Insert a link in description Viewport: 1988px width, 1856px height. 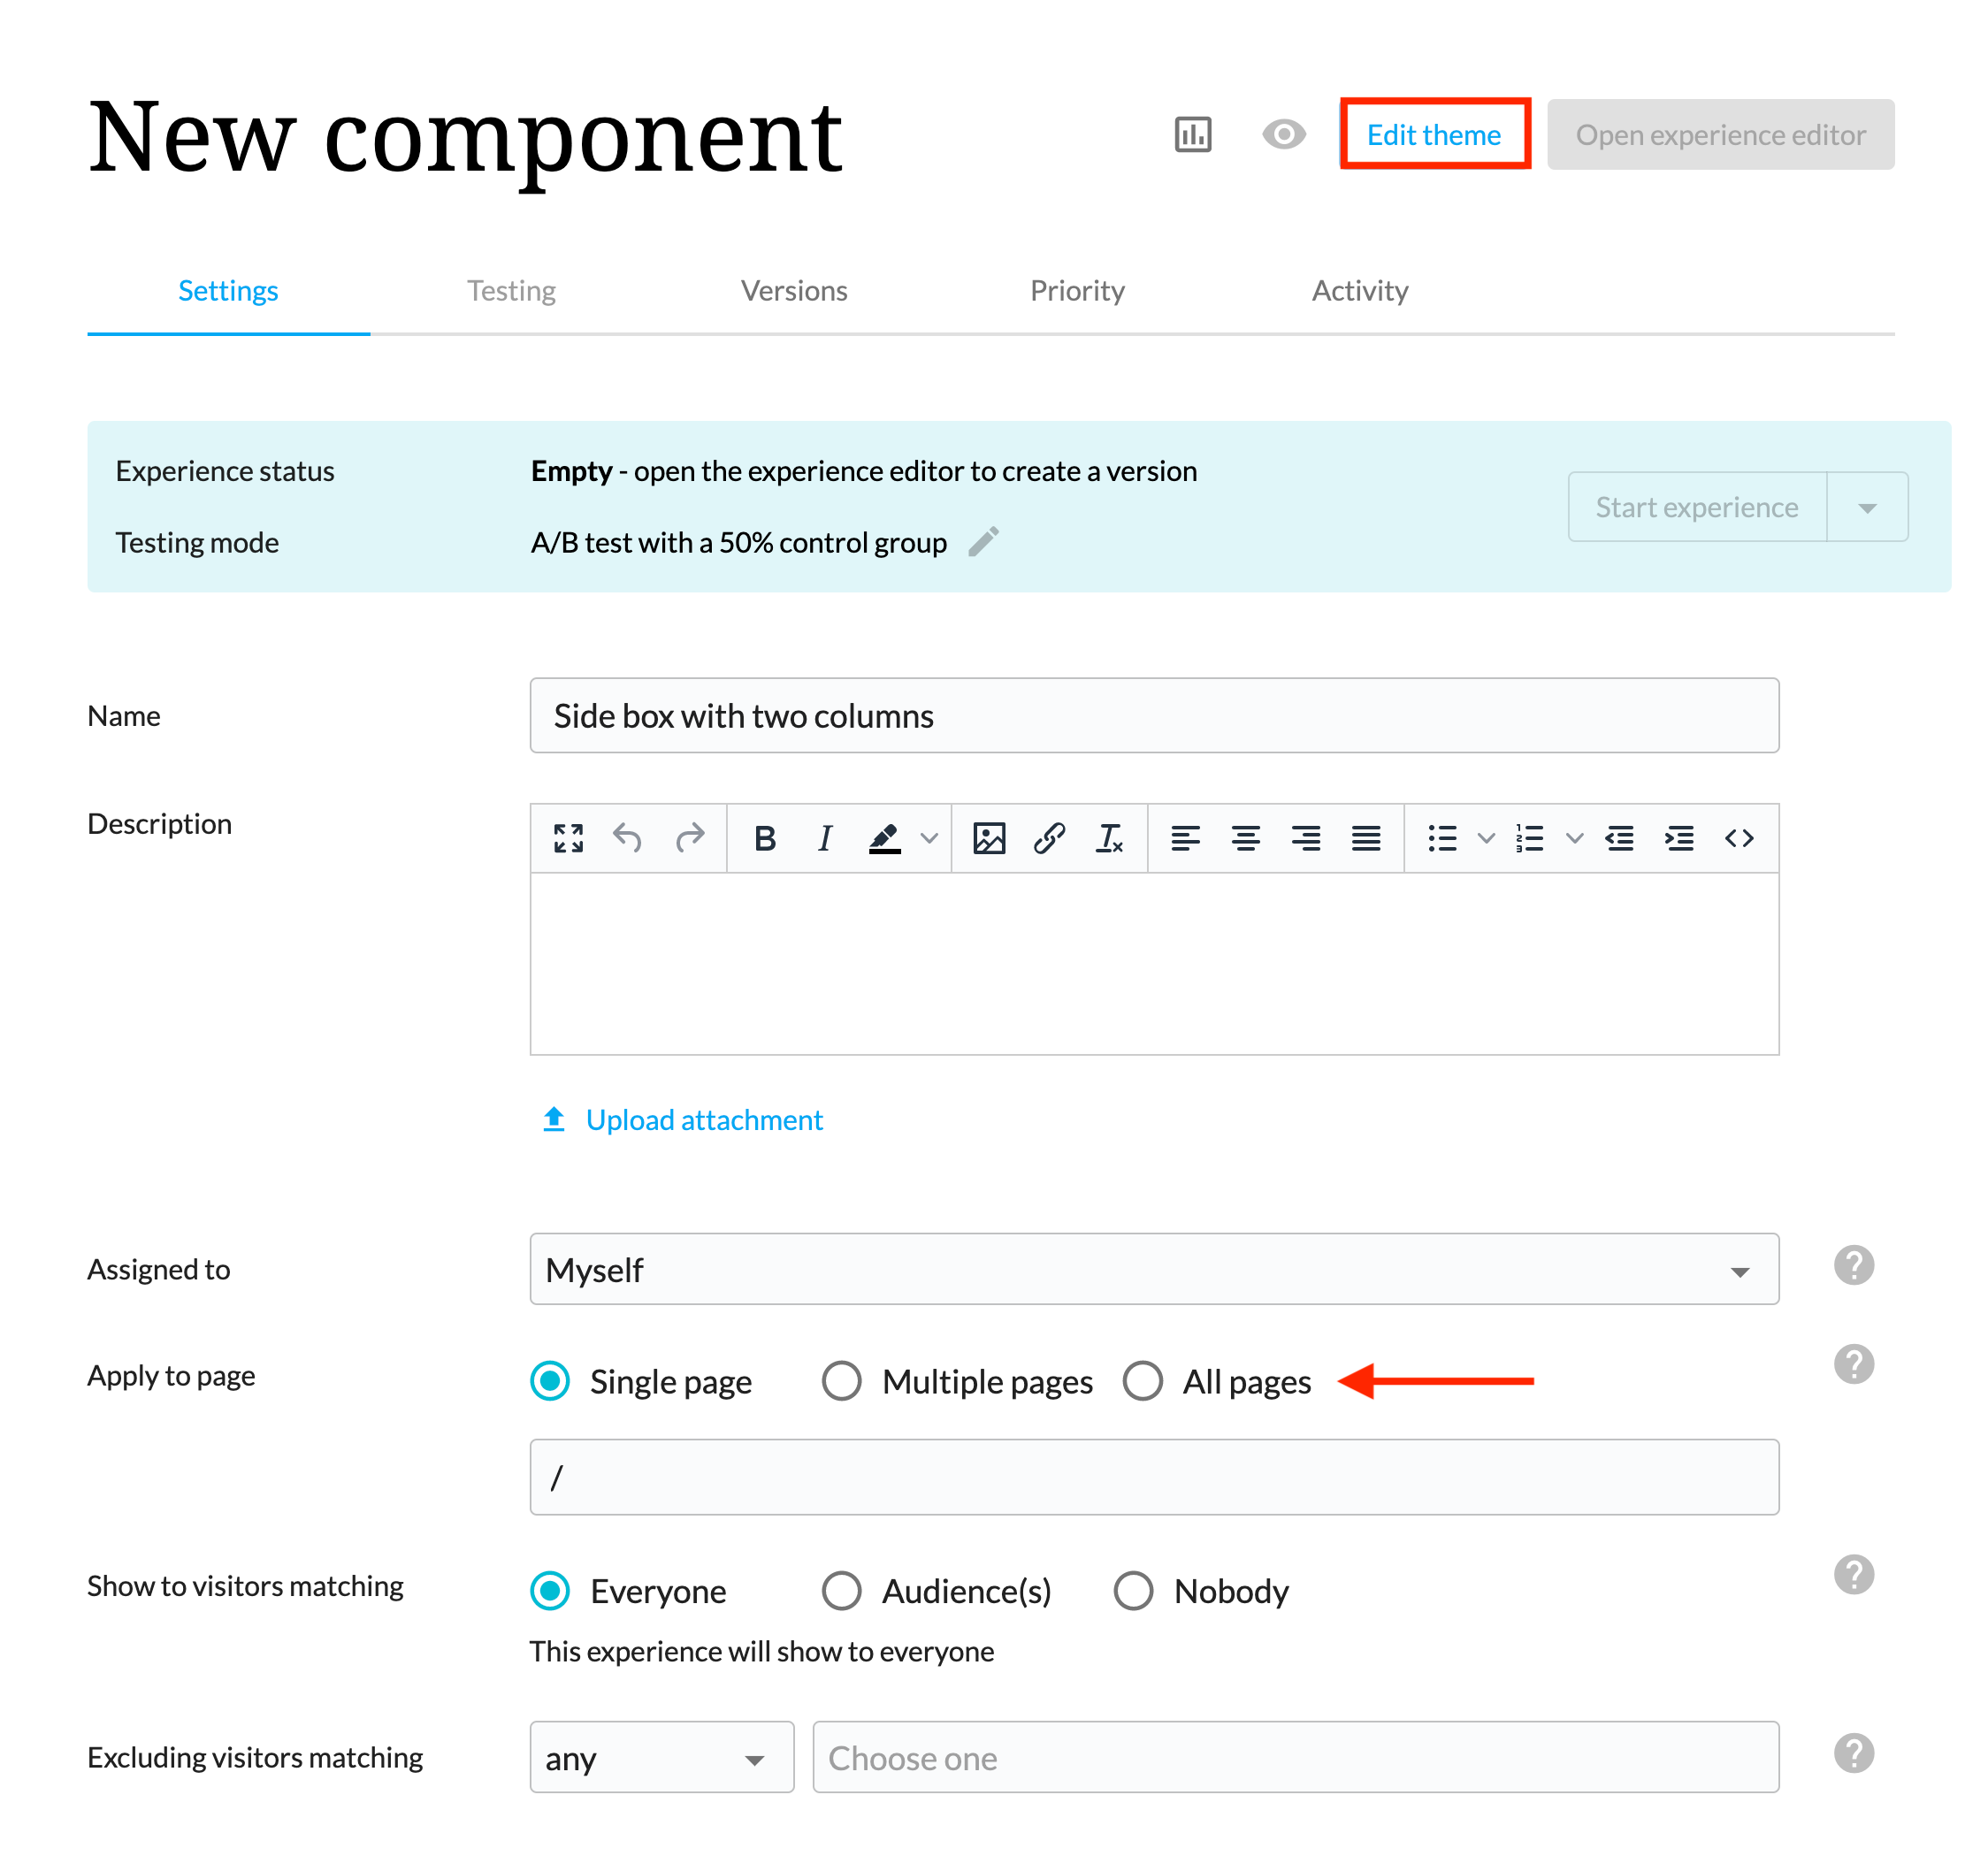[x=1048, y=838]
